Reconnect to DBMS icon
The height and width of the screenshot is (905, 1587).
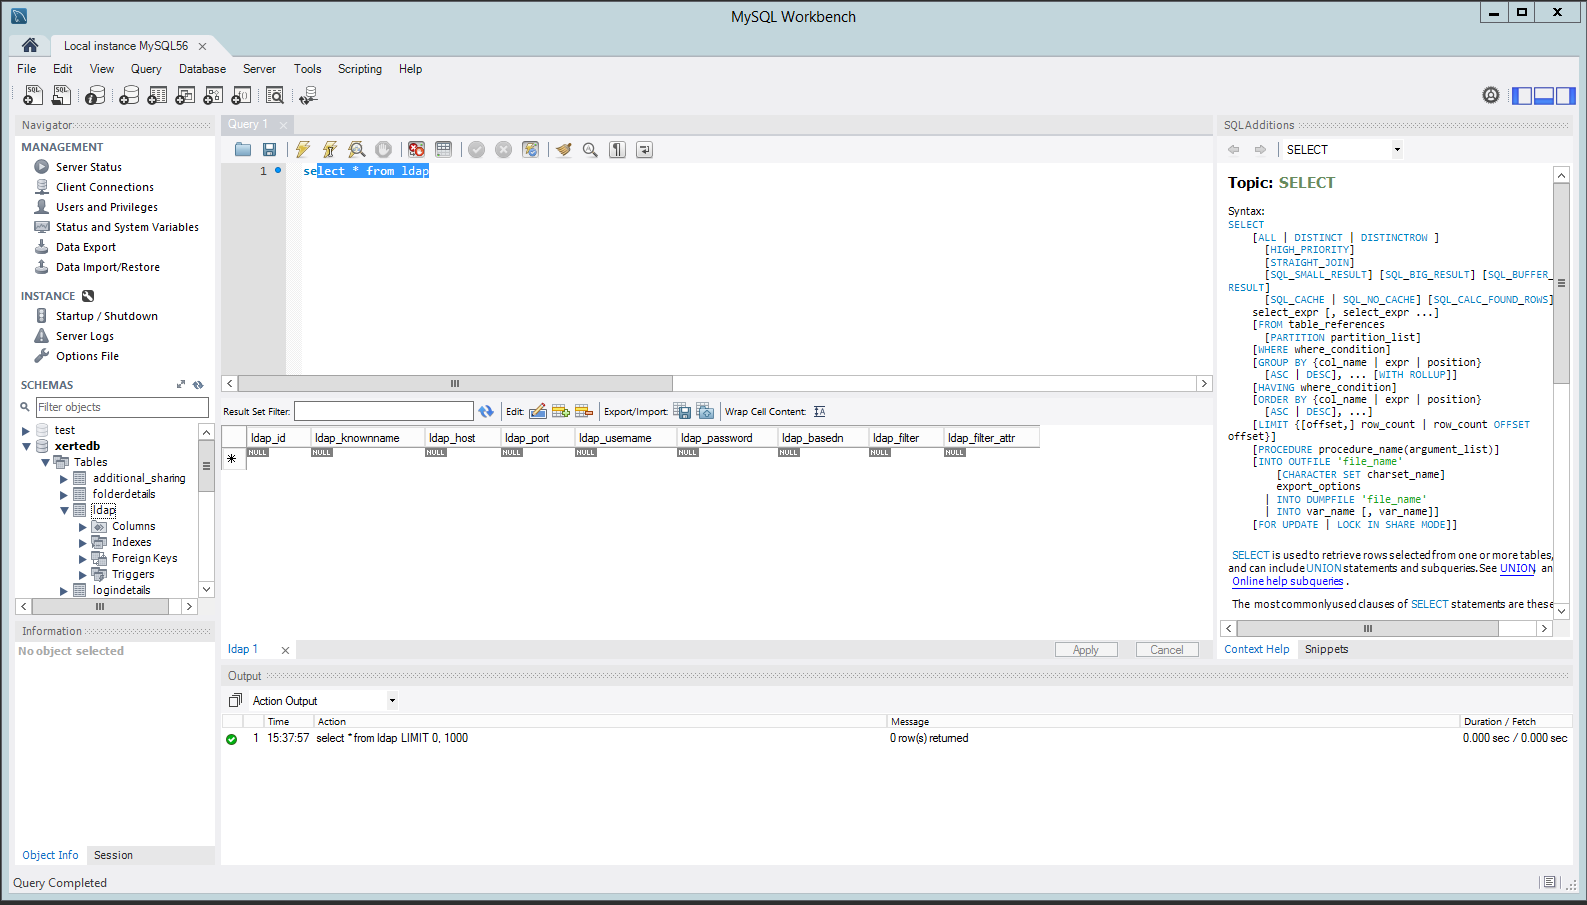[308, 95]
